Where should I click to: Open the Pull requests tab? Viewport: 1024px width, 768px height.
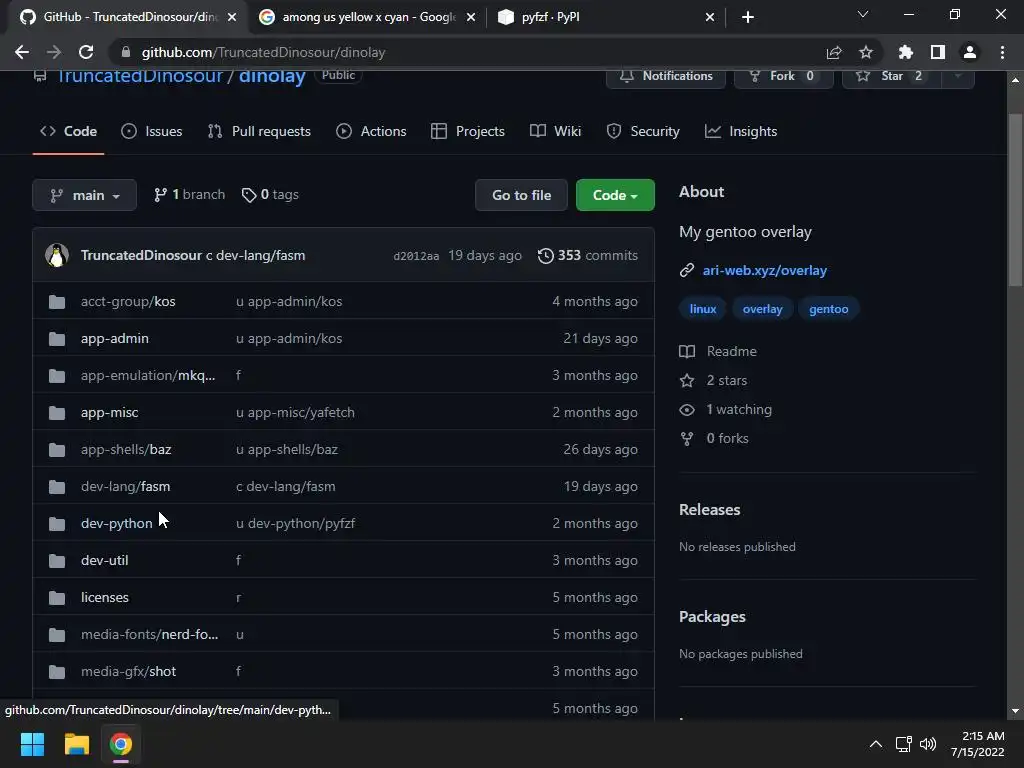(259, 131)
